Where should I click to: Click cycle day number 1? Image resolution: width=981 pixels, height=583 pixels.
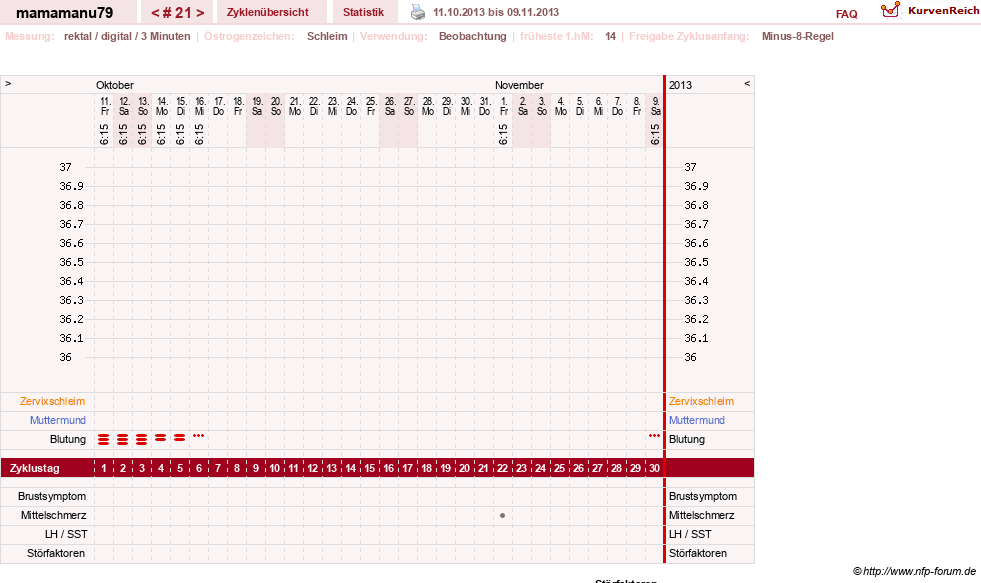[104, 468]
